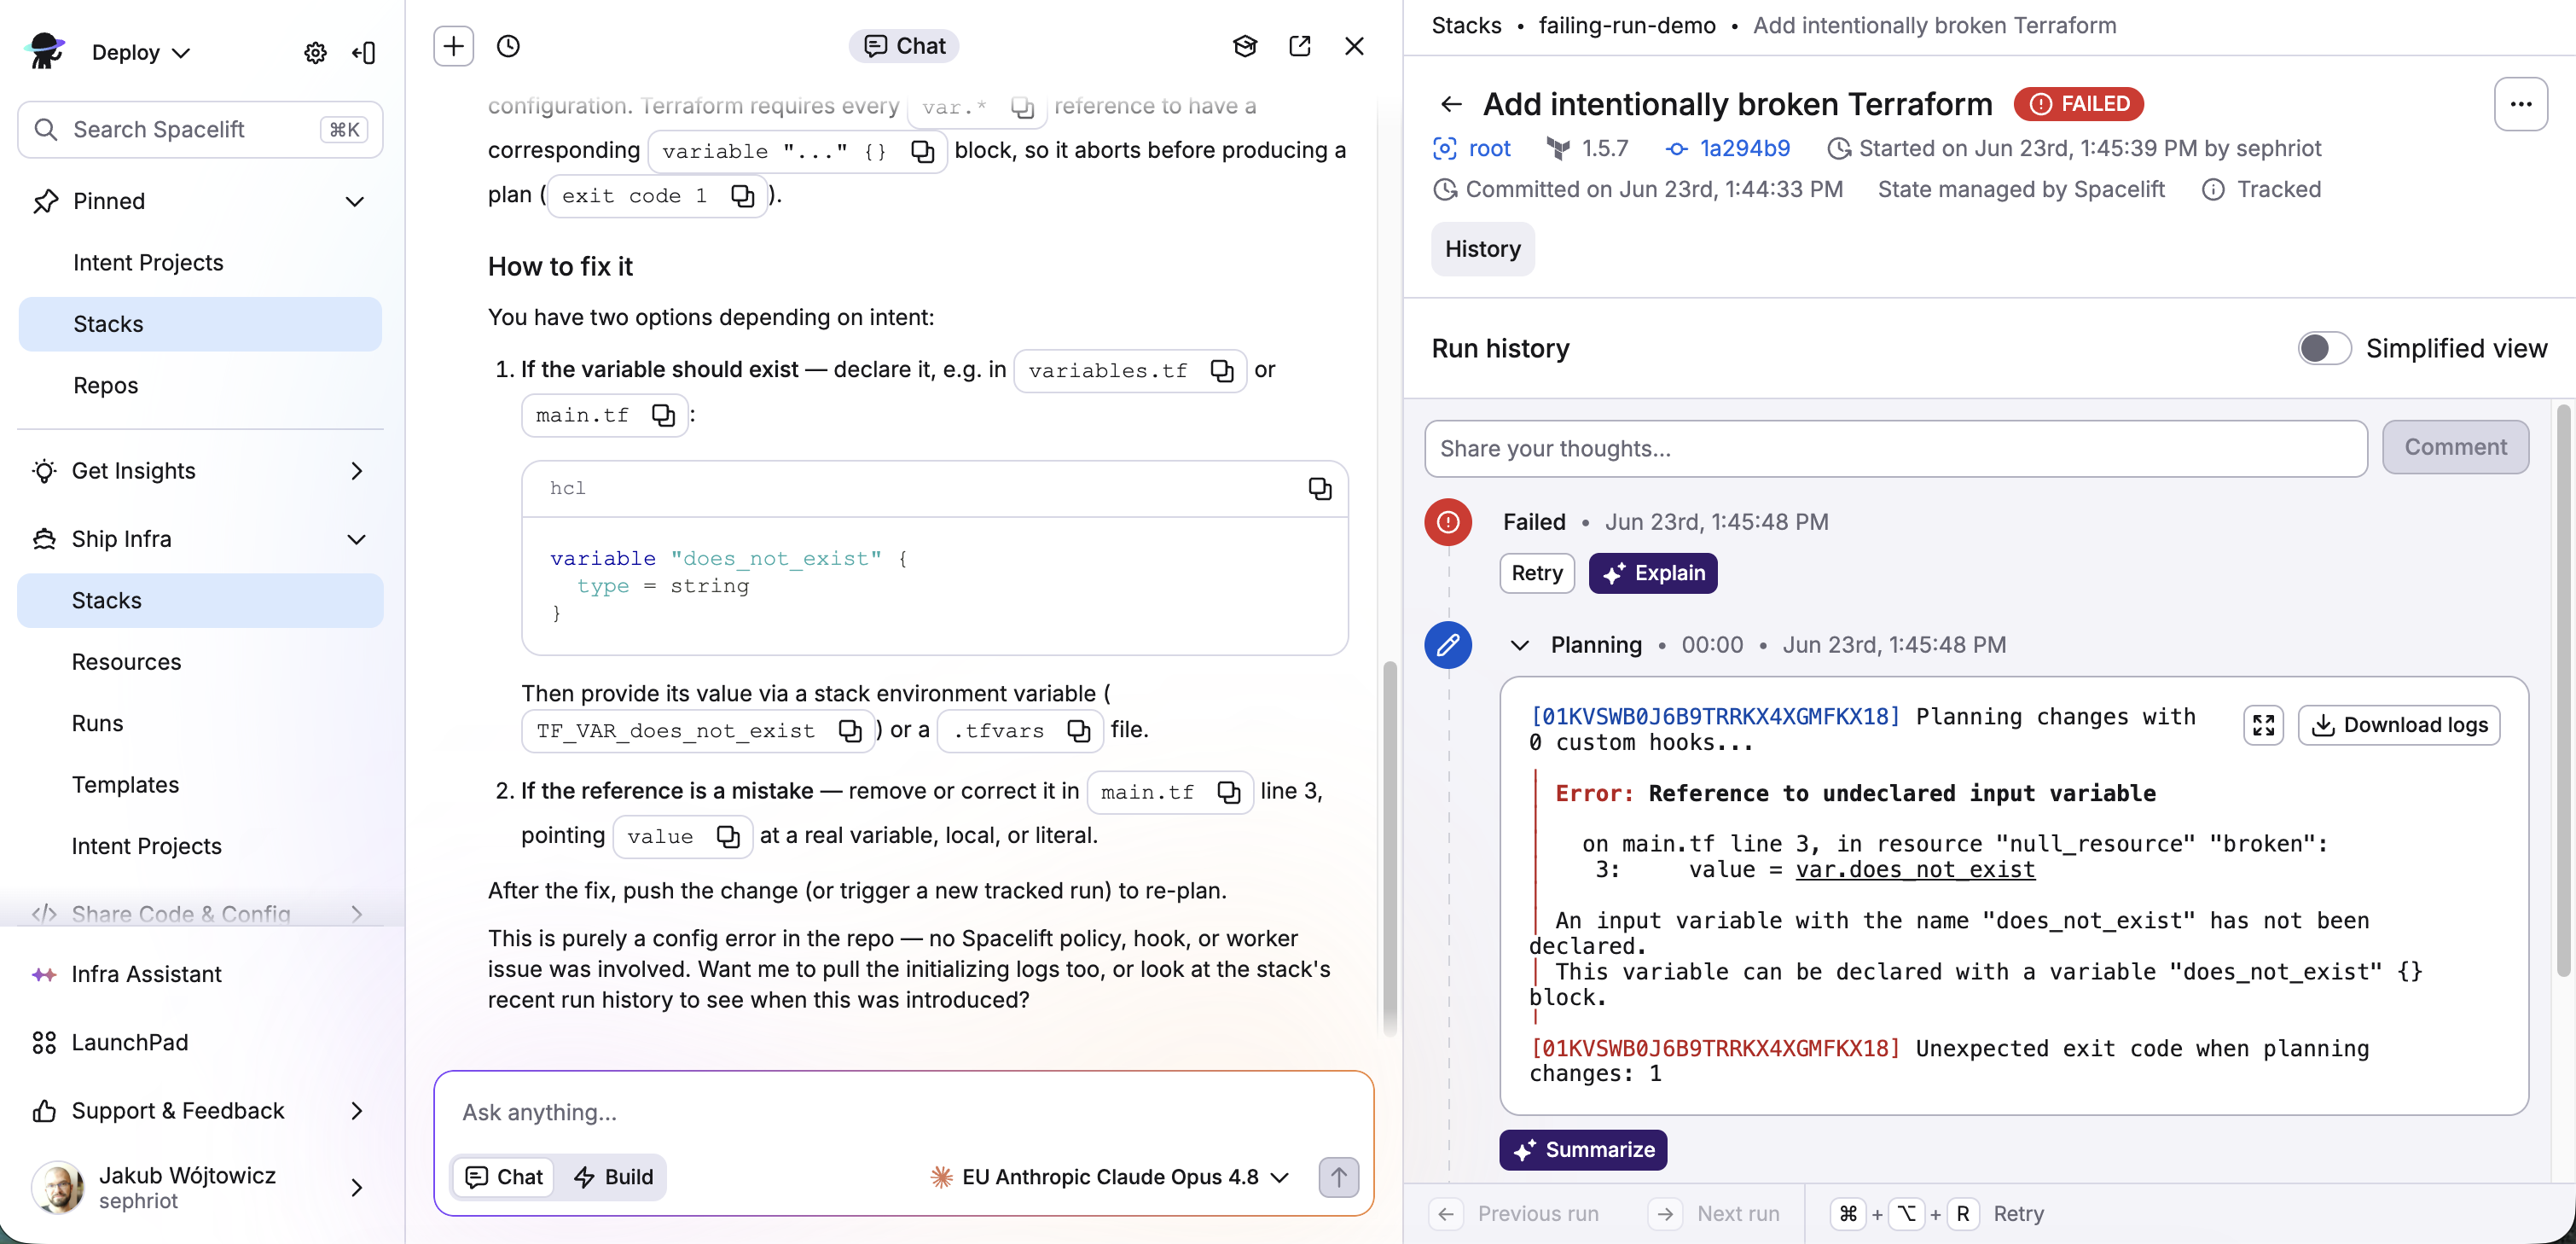The image size is (2576, 1244).
Task: Expand the planning logs to fullscreen
Action: click(x=2263, y=725)
